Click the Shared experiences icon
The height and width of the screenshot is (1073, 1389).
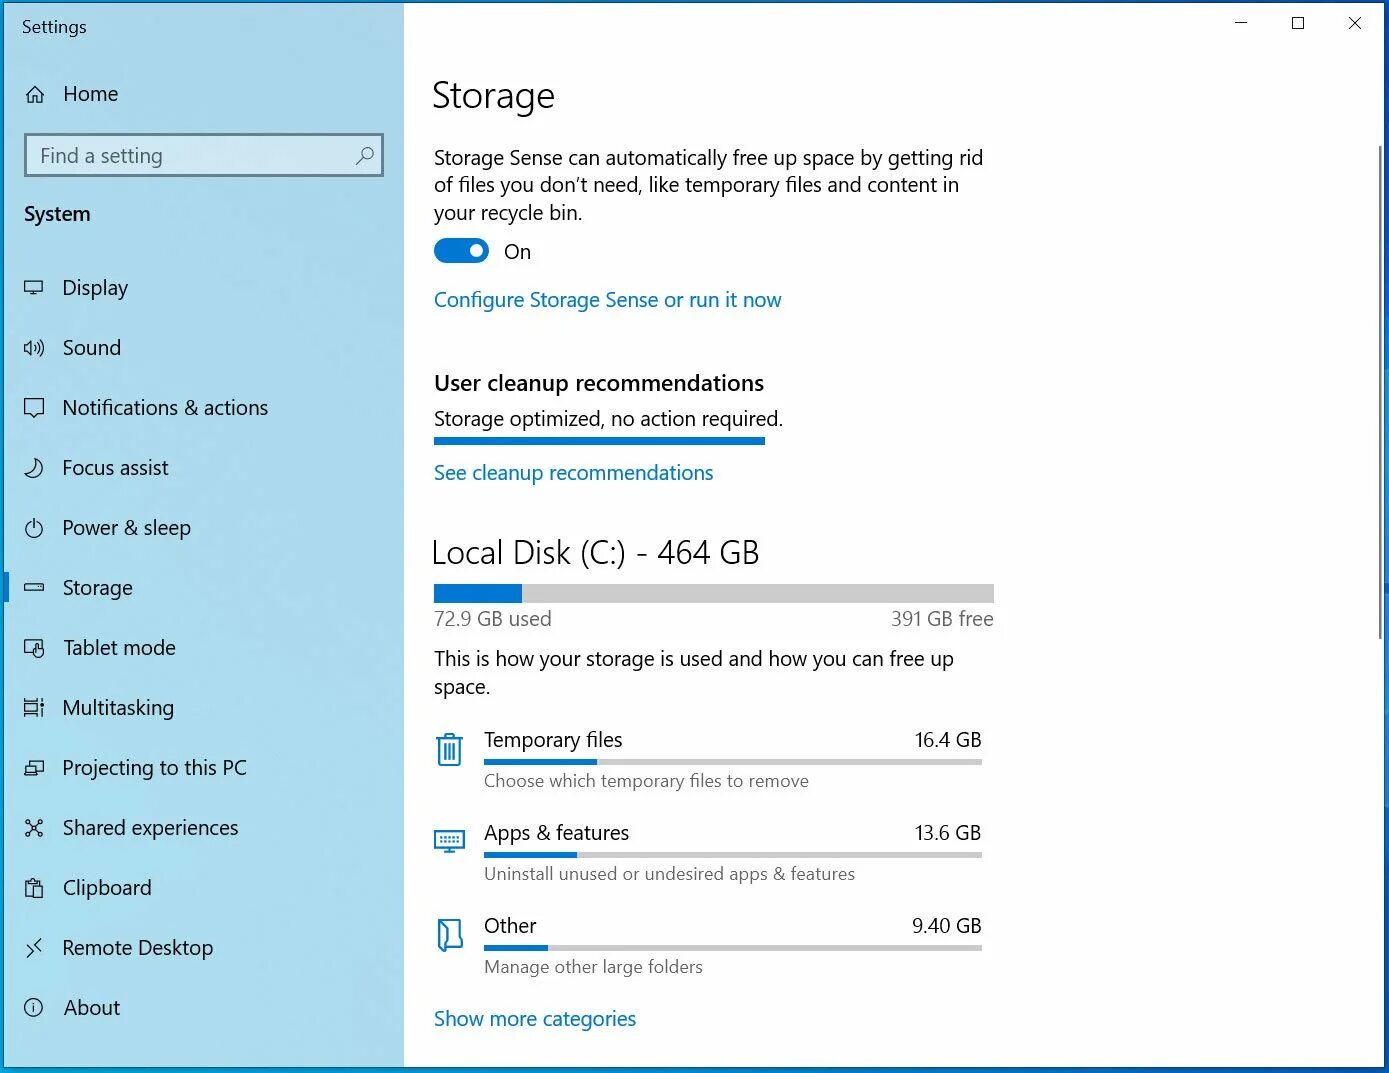pos(34,828)
